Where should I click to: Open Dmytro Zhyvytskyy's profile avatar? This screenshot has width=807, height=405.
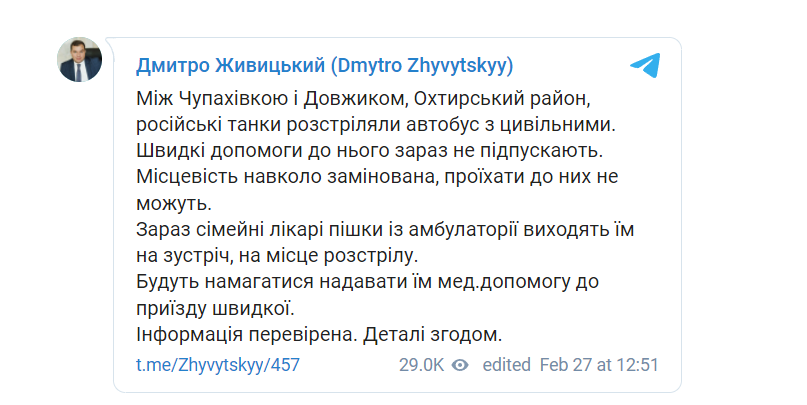pos(79,60)
